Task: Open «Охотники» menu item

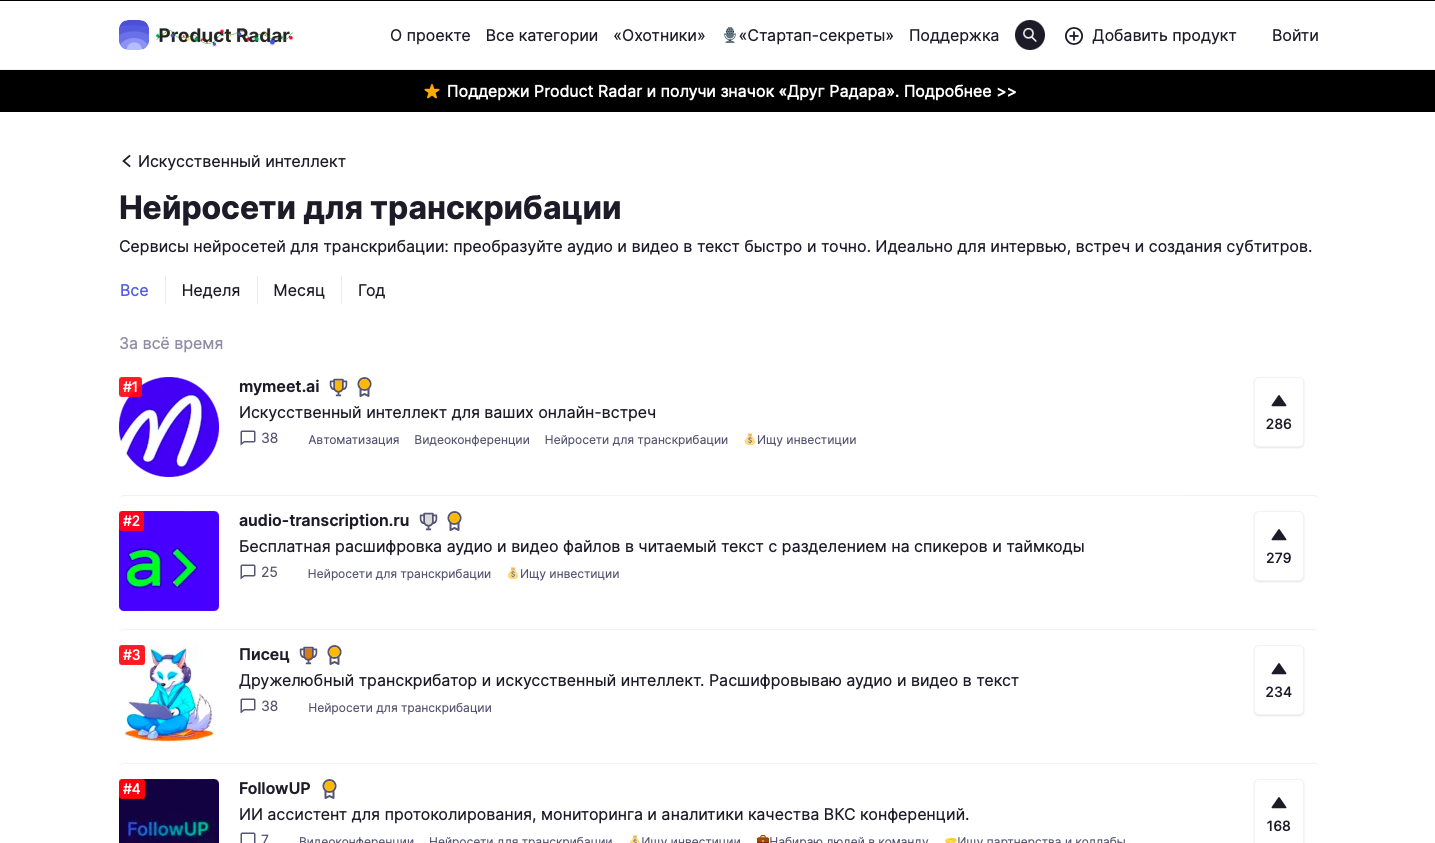Action: point(659,35)
